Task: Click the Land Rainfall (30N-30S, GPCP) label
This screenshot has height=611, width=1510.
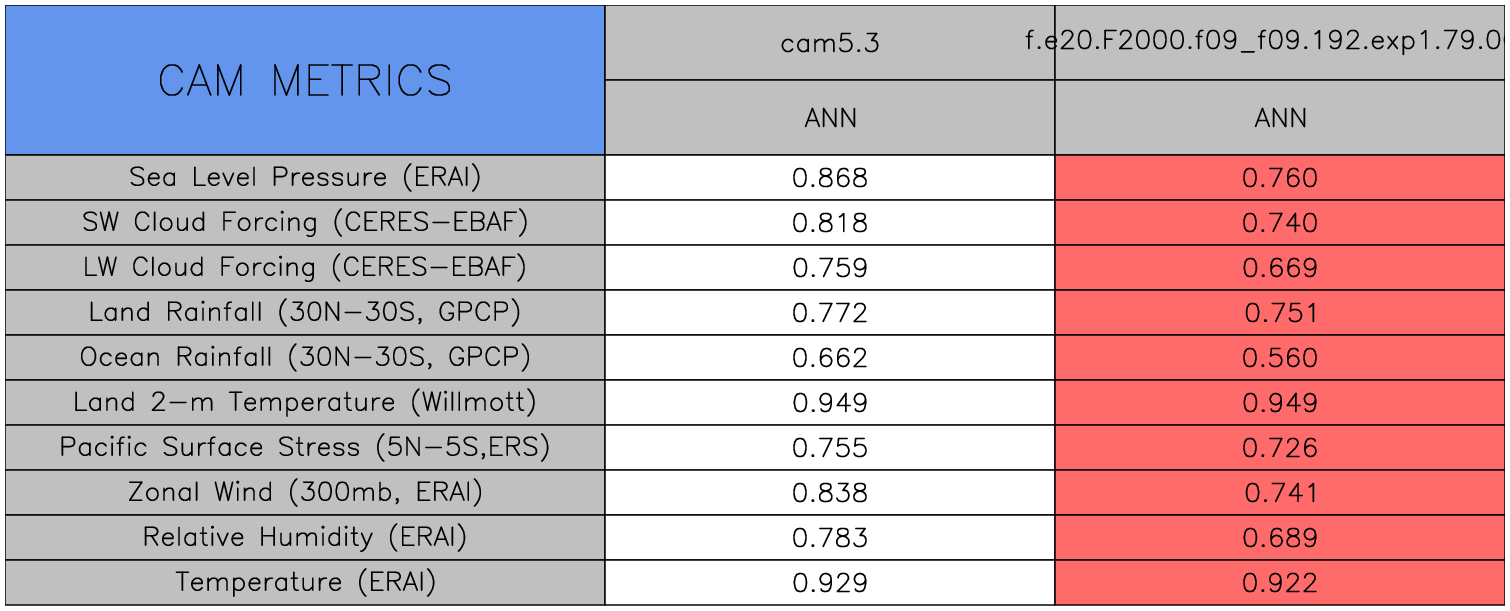Action: coord(305,313)
